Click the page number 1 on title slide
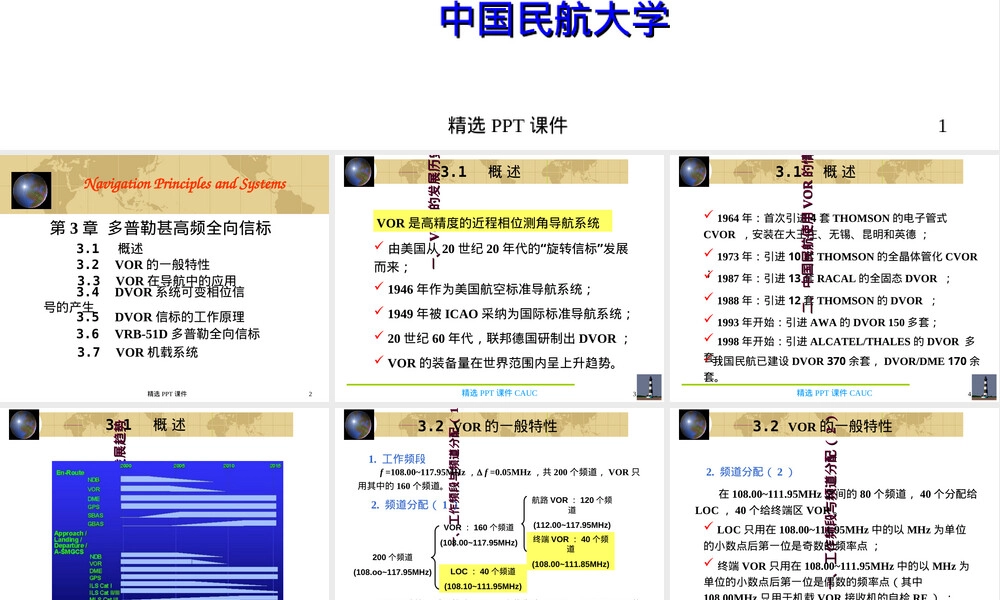The height and width of the screenshot is (600, 1000). point(942,126)
